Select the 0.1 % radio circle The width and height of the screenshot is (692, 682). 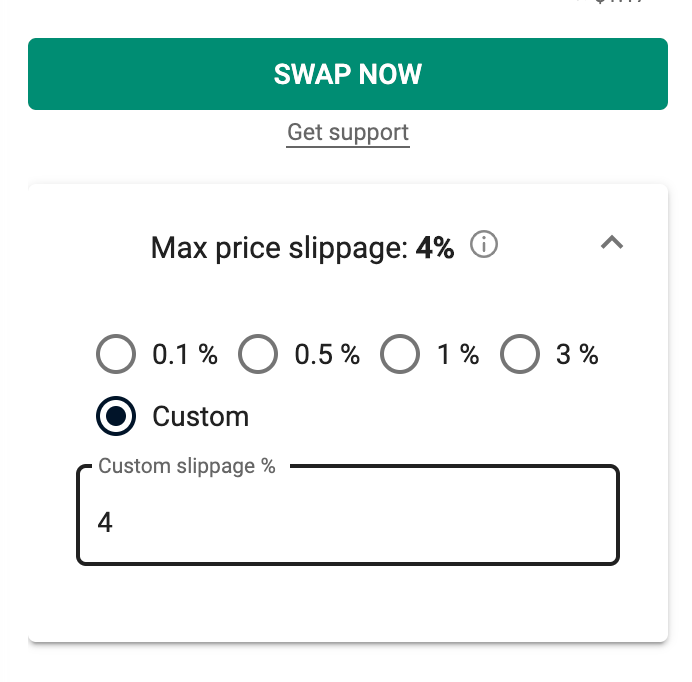click(116, 354)
